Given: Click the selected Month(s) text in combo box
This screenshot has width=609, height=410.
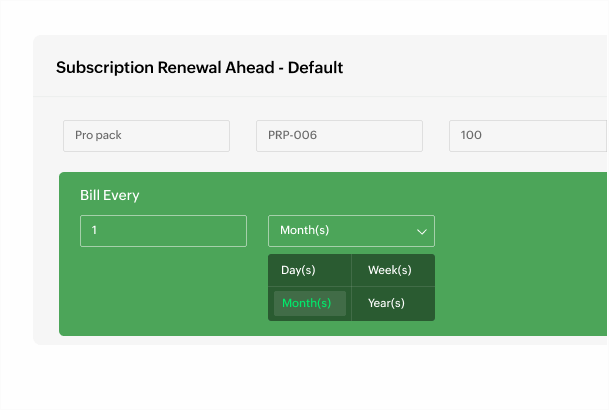Looking at the screenshot, I should point(305,231).
